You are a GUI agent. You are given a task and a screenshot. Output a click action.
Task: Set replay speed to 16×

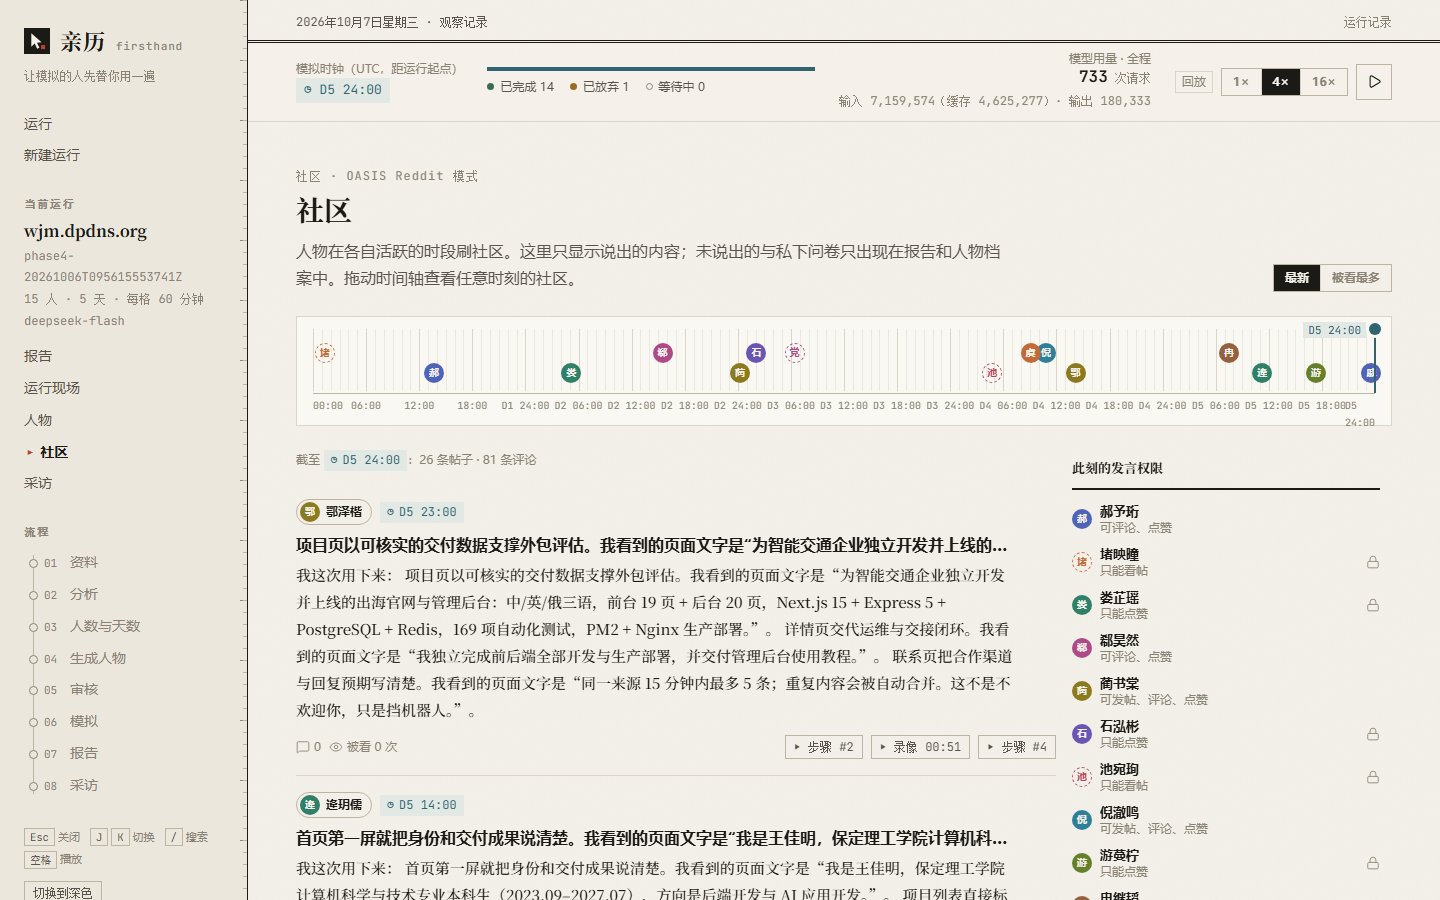[1324, 82]
